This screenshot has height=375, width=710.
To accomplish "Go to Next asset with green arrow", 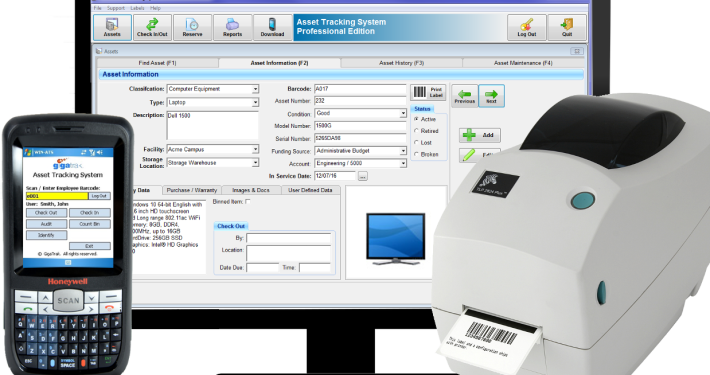I will [x=491, y=96].
